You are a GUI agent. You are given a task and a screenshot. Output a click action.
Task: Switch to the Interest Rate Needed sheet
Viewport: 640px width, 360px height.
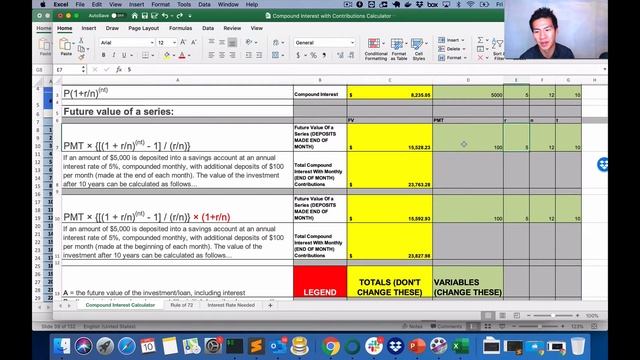[x=231, y=305]
